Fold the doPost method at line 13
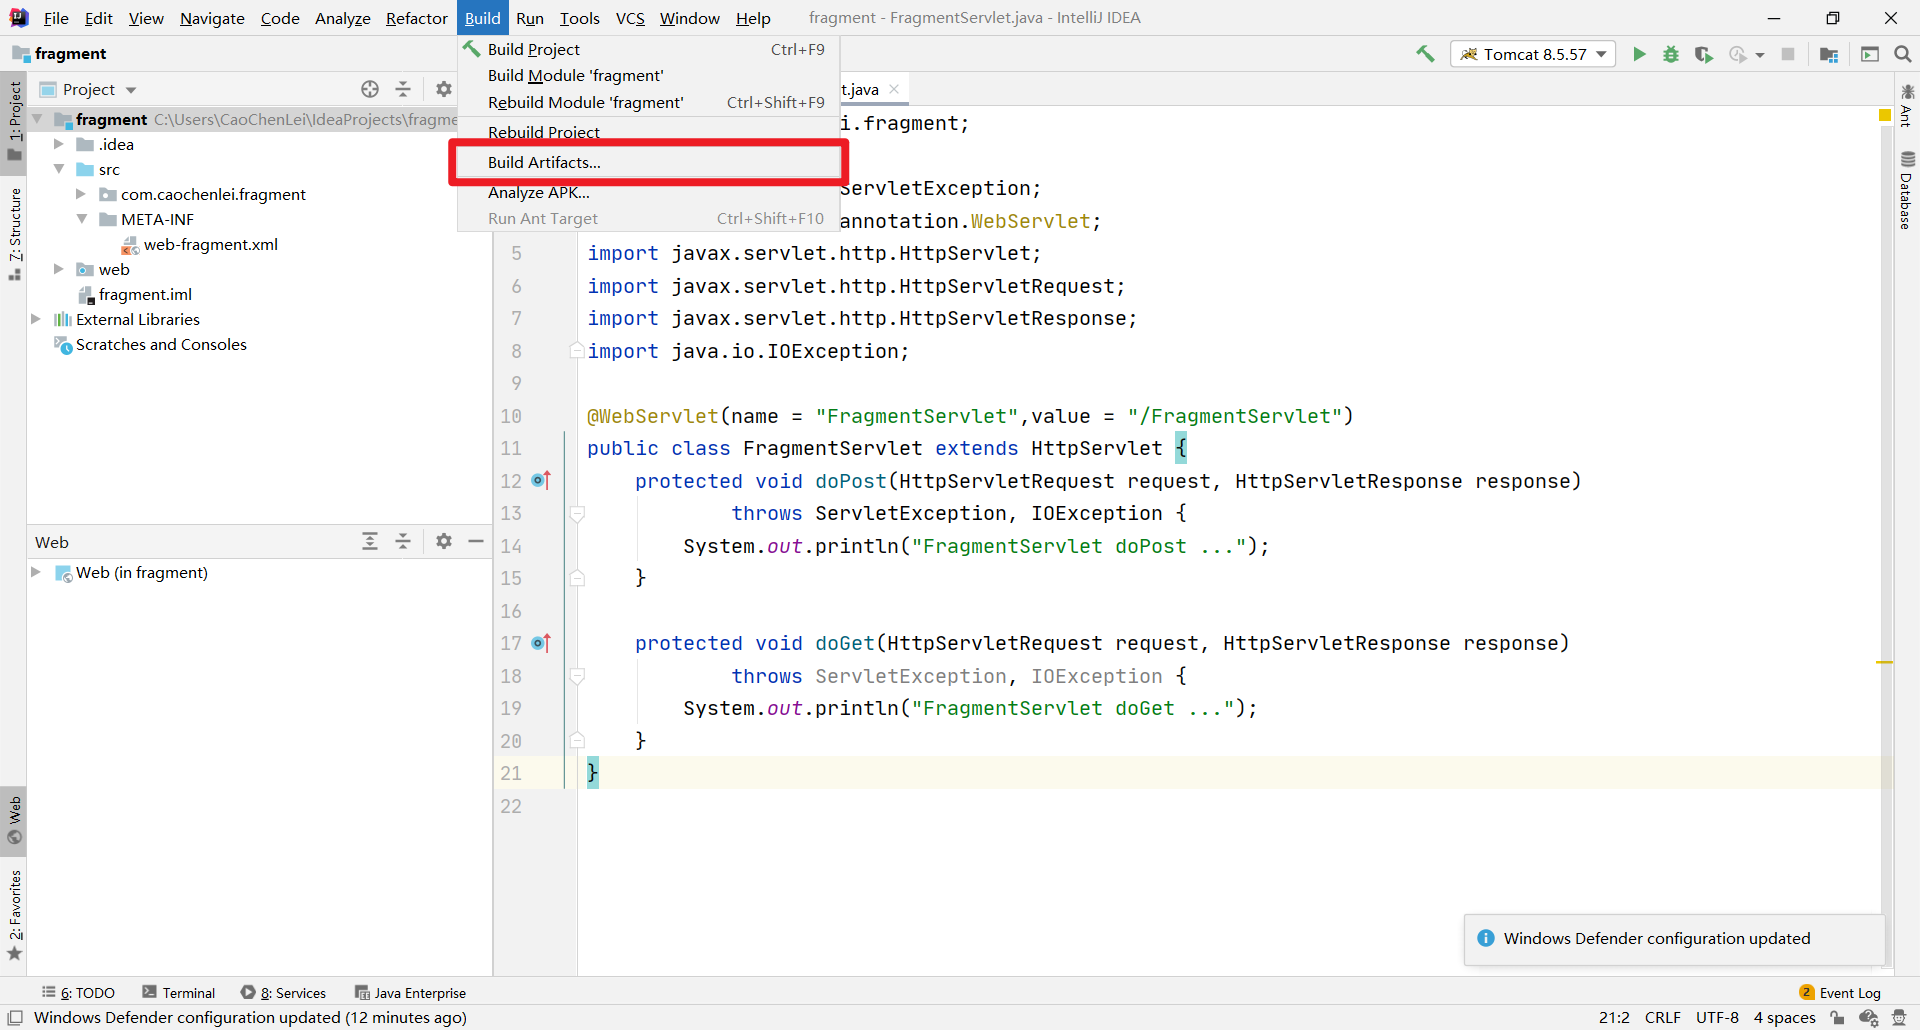Screen dimensions: 1920x1030 click(577, 514)
